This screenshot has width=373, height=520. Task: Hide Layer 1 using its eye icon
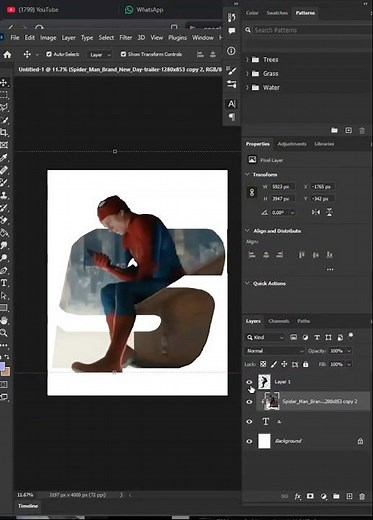pos(249,382)
